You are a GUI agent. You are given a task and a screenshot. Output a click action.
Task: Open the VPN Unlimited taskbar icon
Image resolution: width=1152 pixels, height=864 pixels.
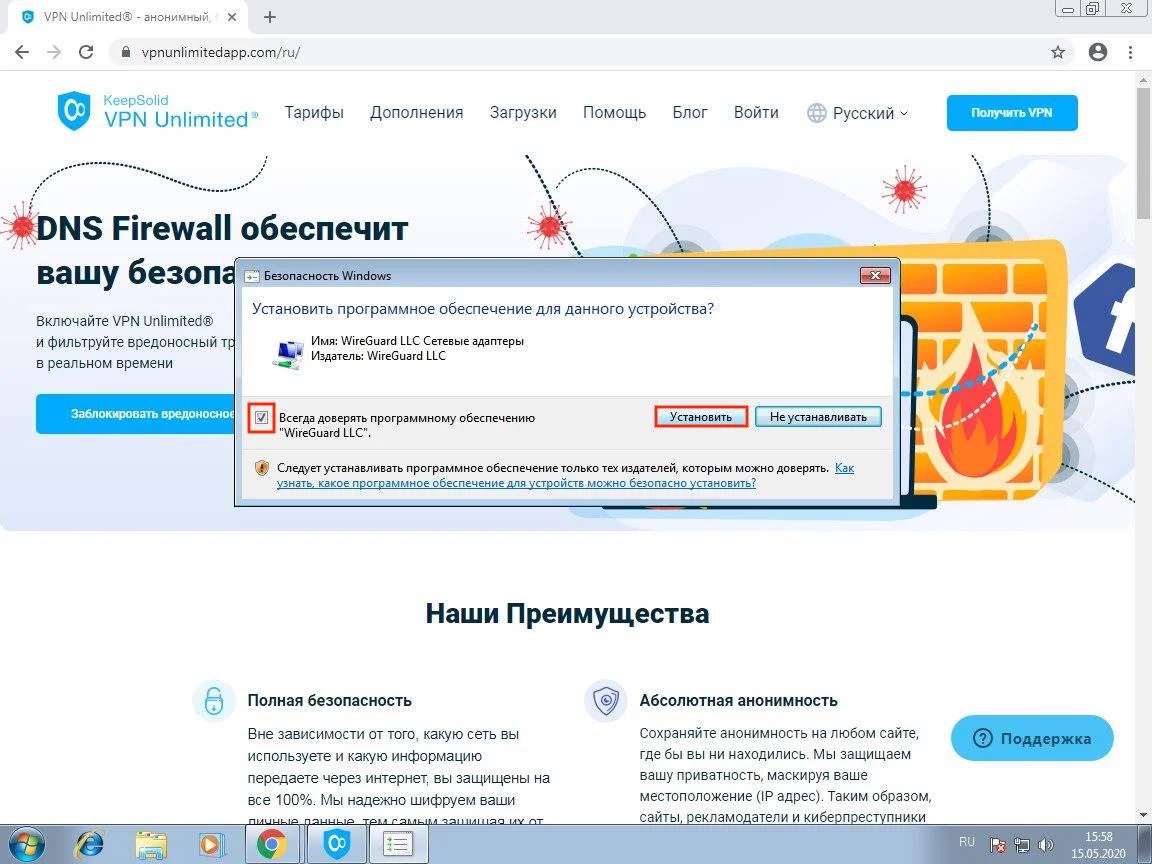(x=337, y=844)
